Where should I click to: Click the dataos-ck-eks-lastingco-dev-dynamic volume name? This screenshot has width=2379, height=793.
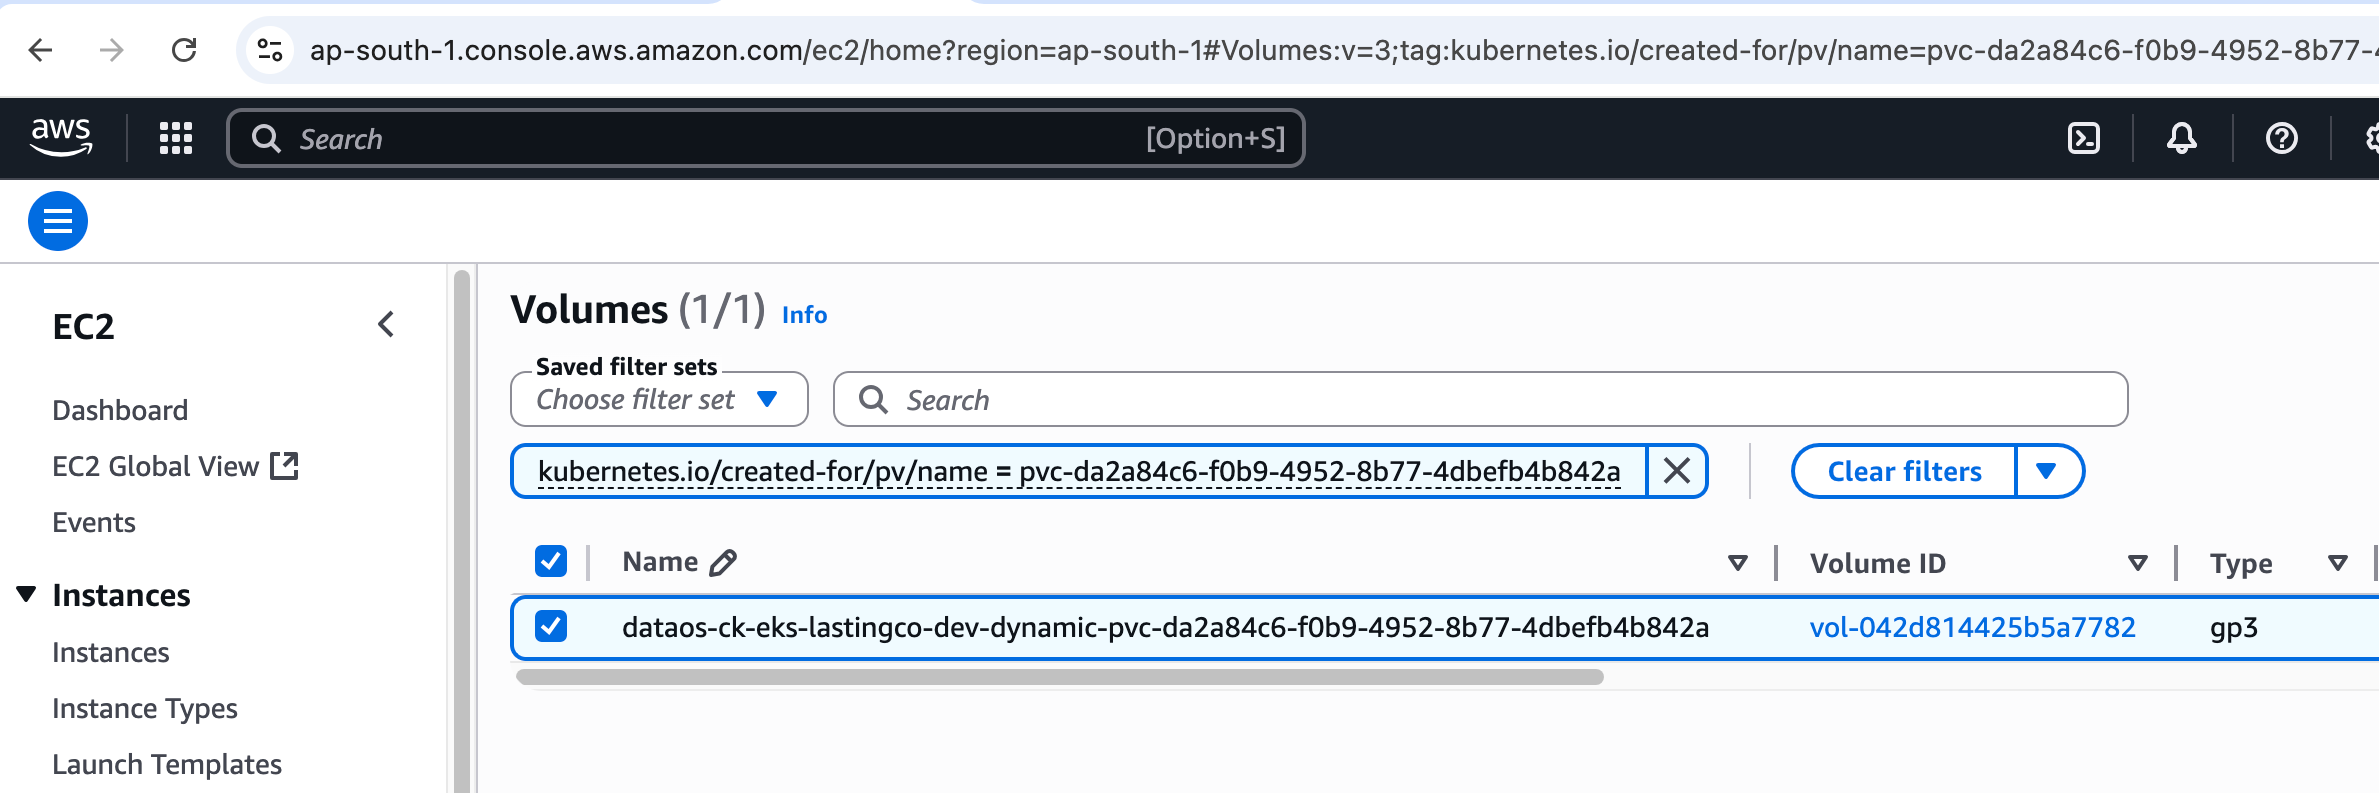point(1165,627)
